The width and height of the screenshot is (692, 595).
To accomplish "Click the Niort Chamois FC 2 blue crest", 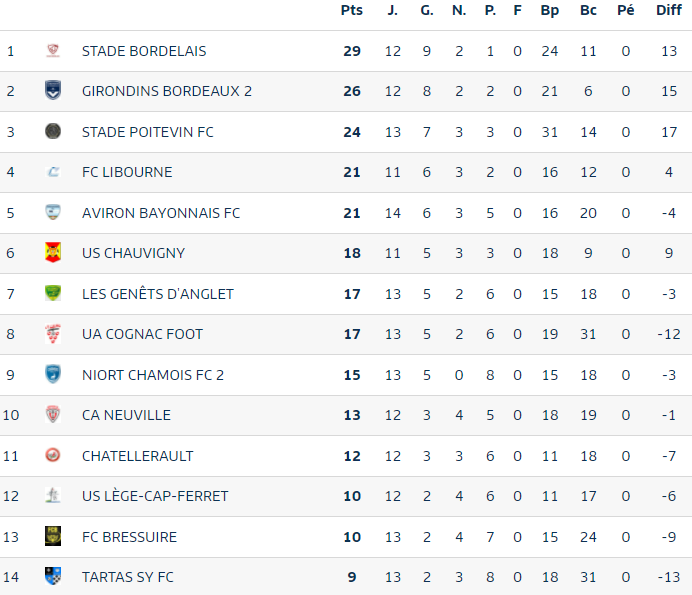I will pyautogui.click(x=53, y=374).
